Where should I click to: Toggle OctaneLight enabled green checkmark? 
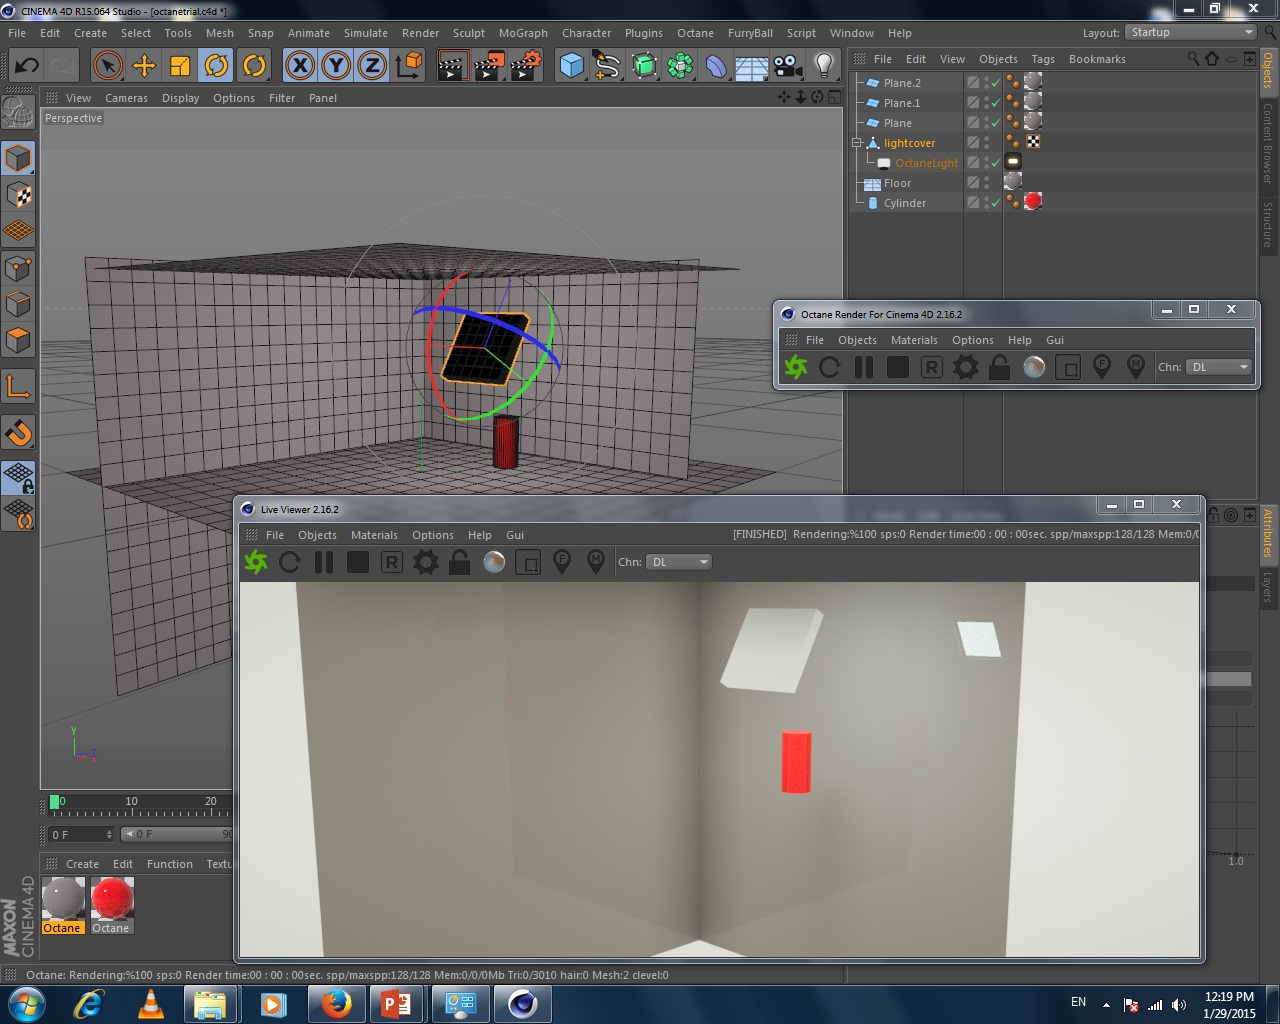995,163
